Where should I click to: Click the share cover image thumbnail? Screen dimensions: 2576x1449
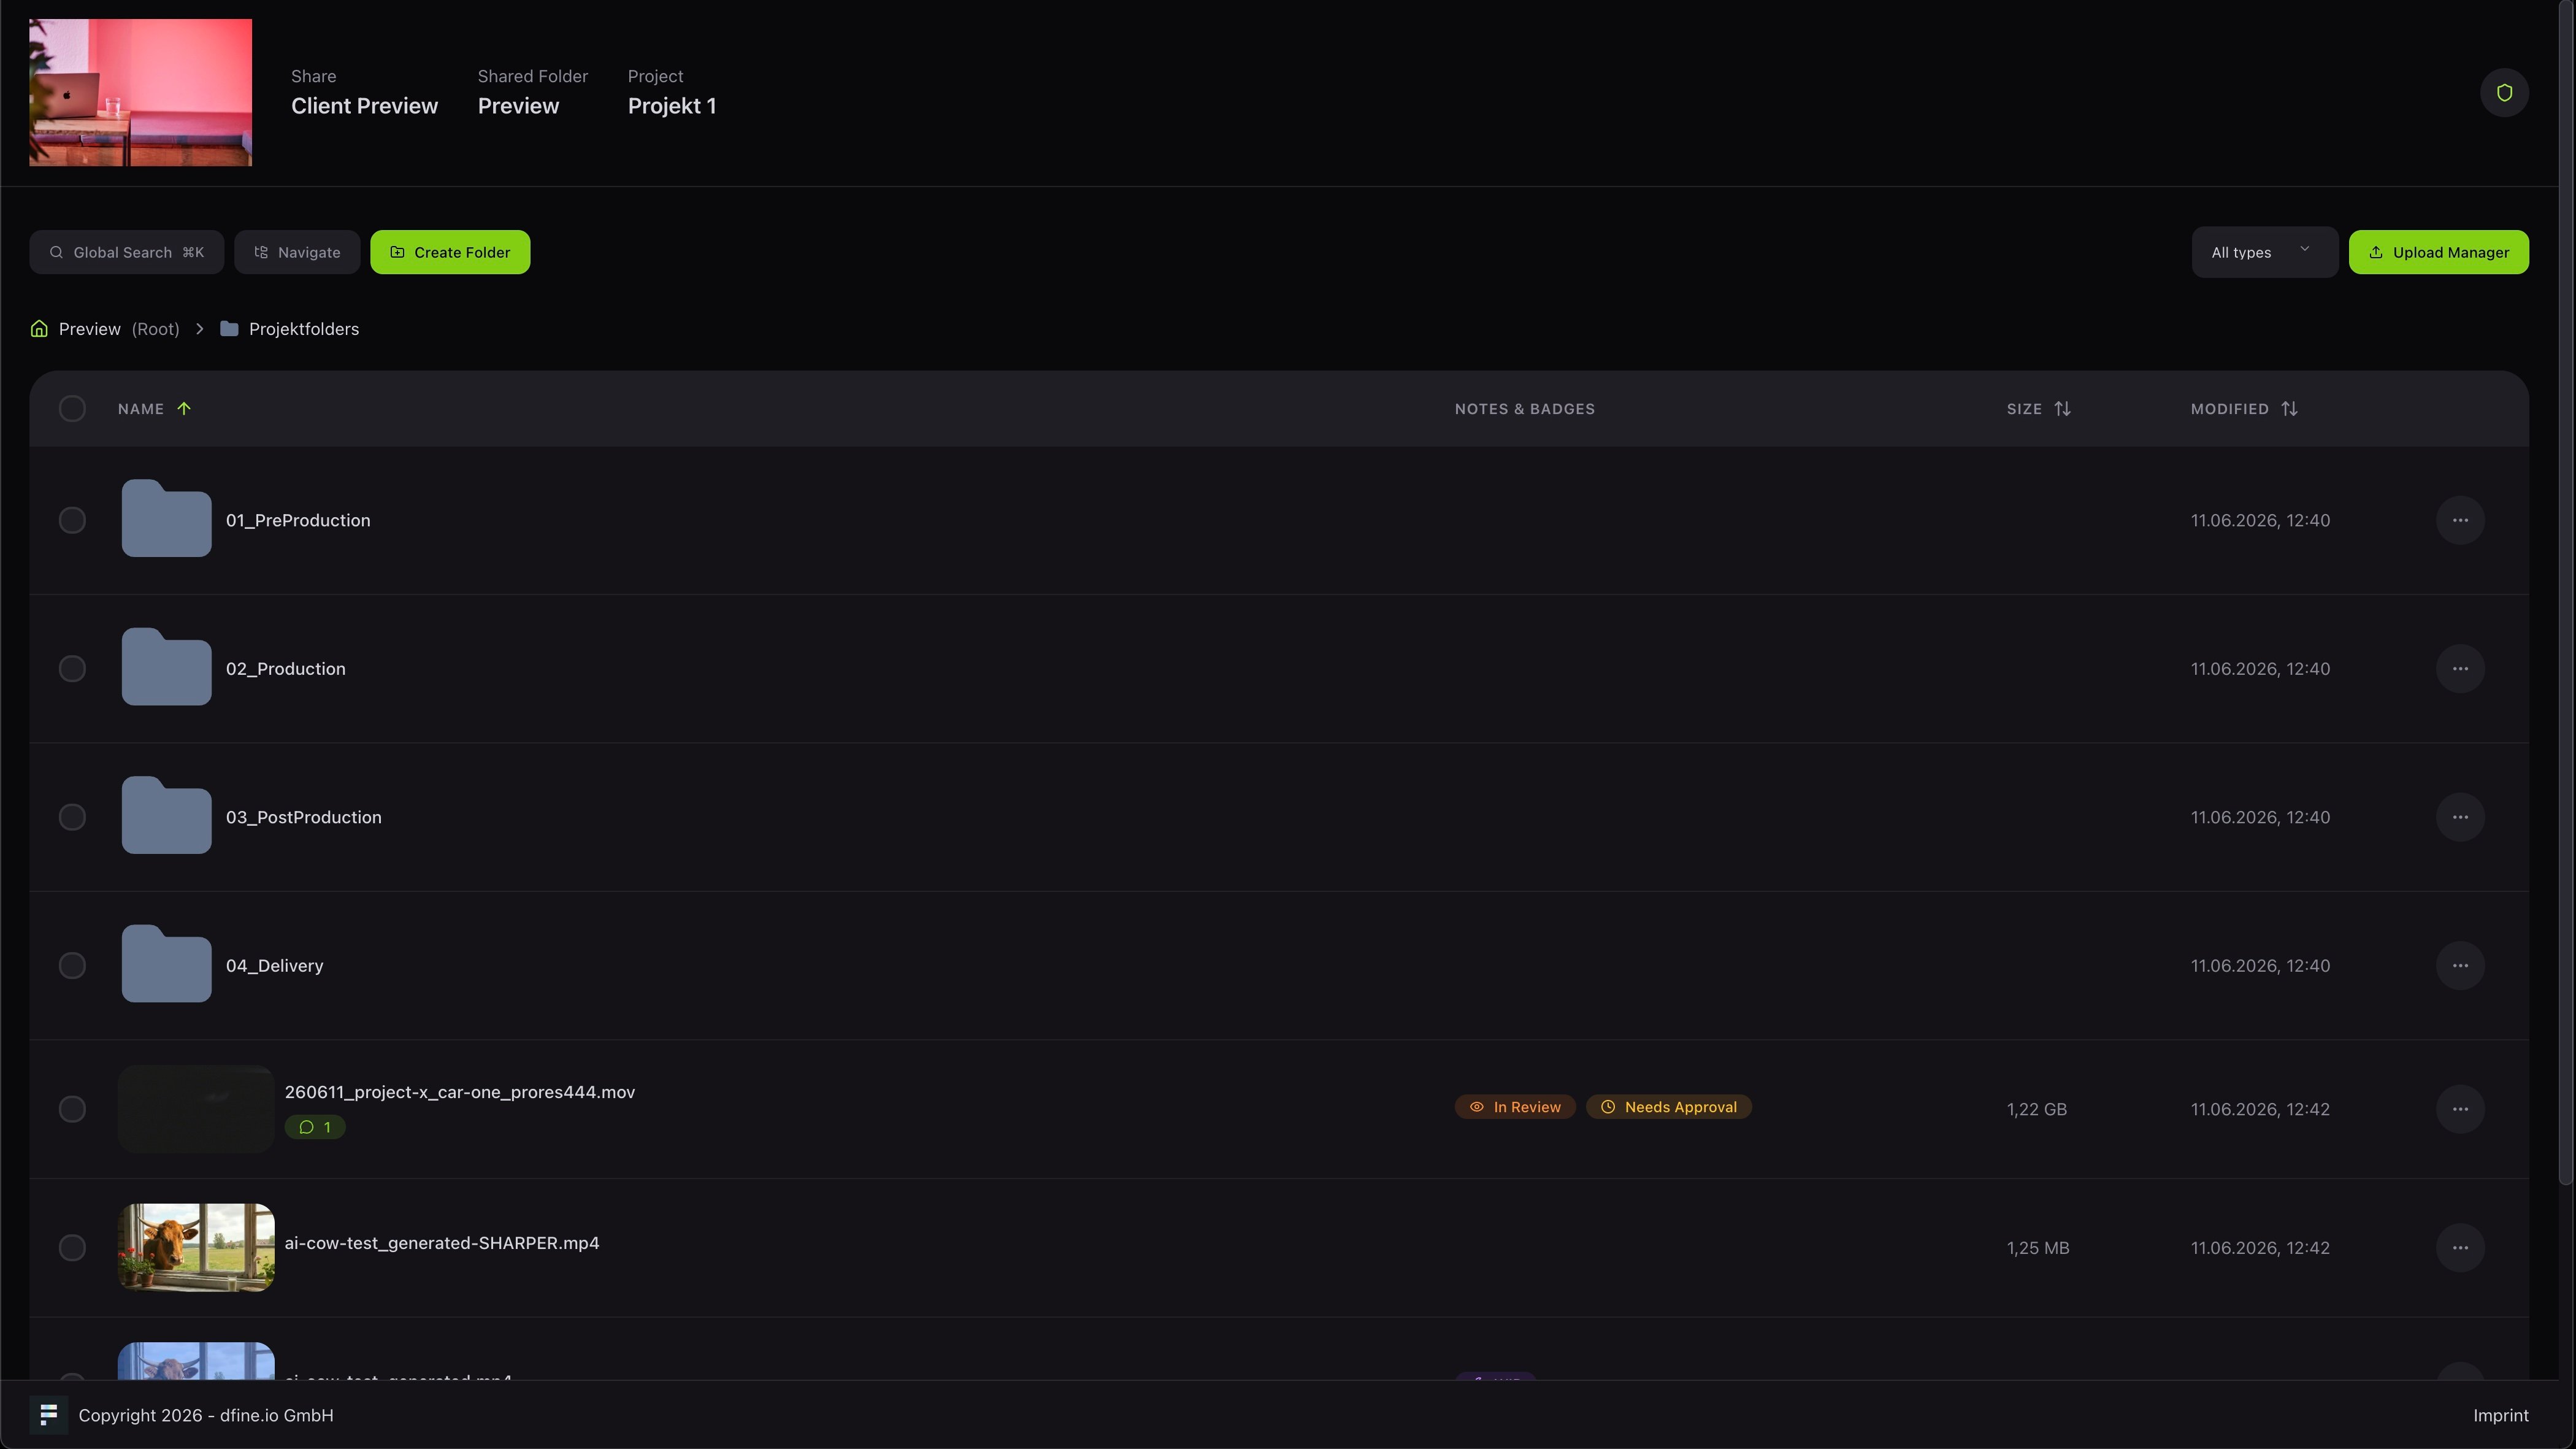[140, 92]
